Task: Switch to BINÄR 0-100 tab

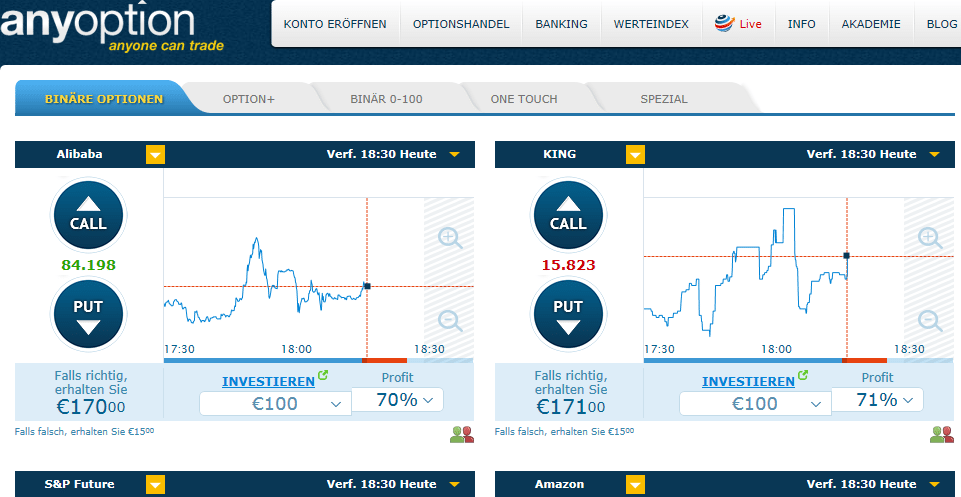Action: (x=386, y=99)
